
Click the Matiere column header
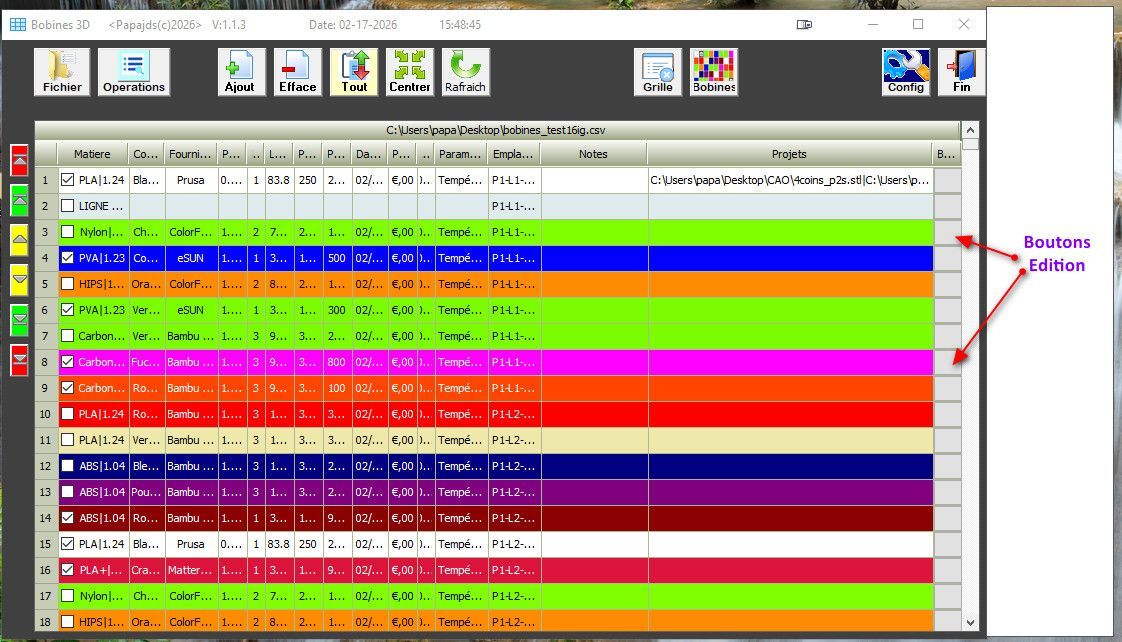coord(92,154)
